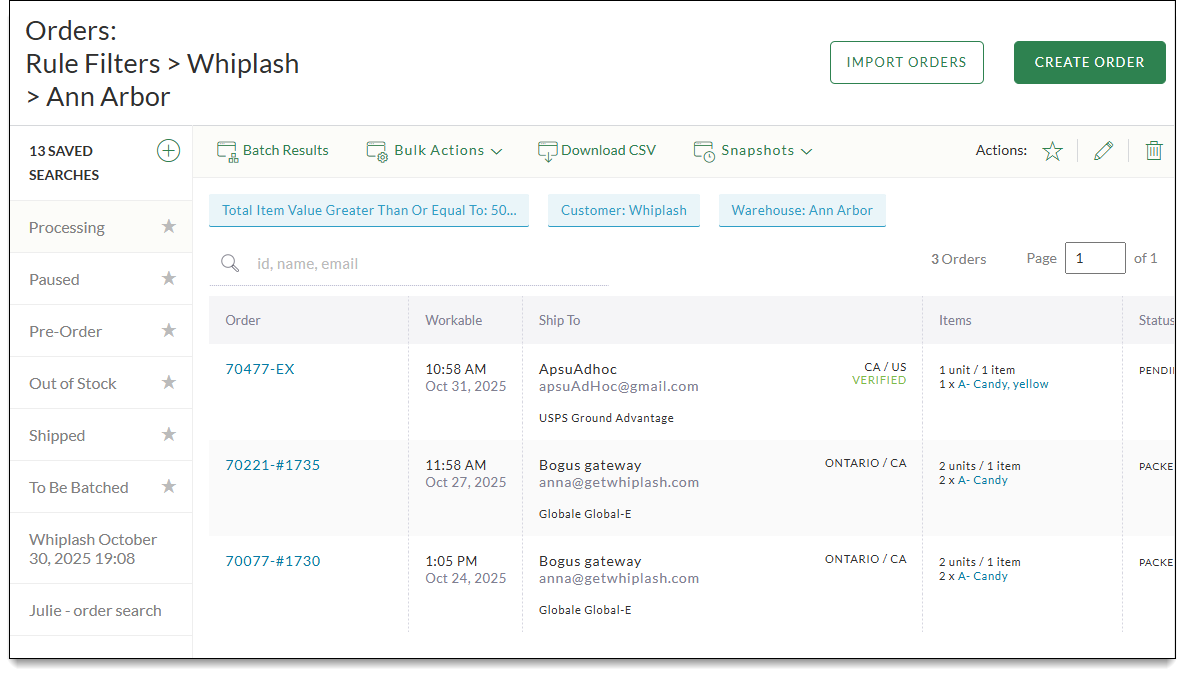Toggle star next to Shipped saved search
Image resolution: width=1185 pixels, height=677 pixels.
coord(169,435)
